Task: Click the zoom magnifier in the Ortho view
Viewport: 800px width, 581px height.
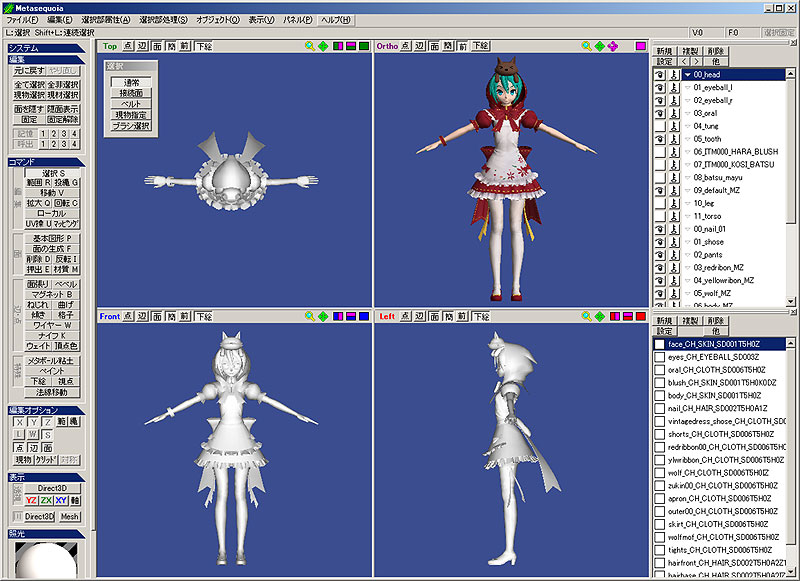Action: [586, 46]
